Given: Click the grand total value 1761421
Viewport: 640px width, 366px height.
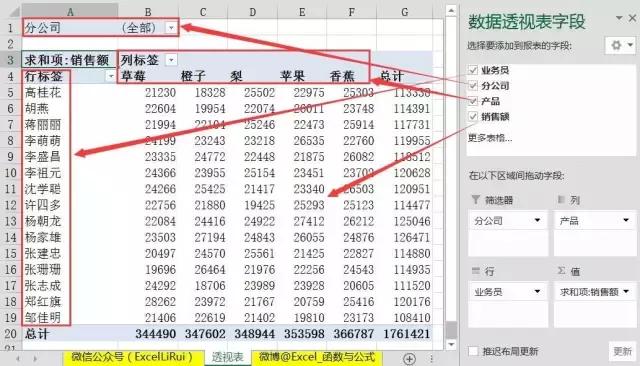Looking at the screenshot, I should click(x=407, y=334).
